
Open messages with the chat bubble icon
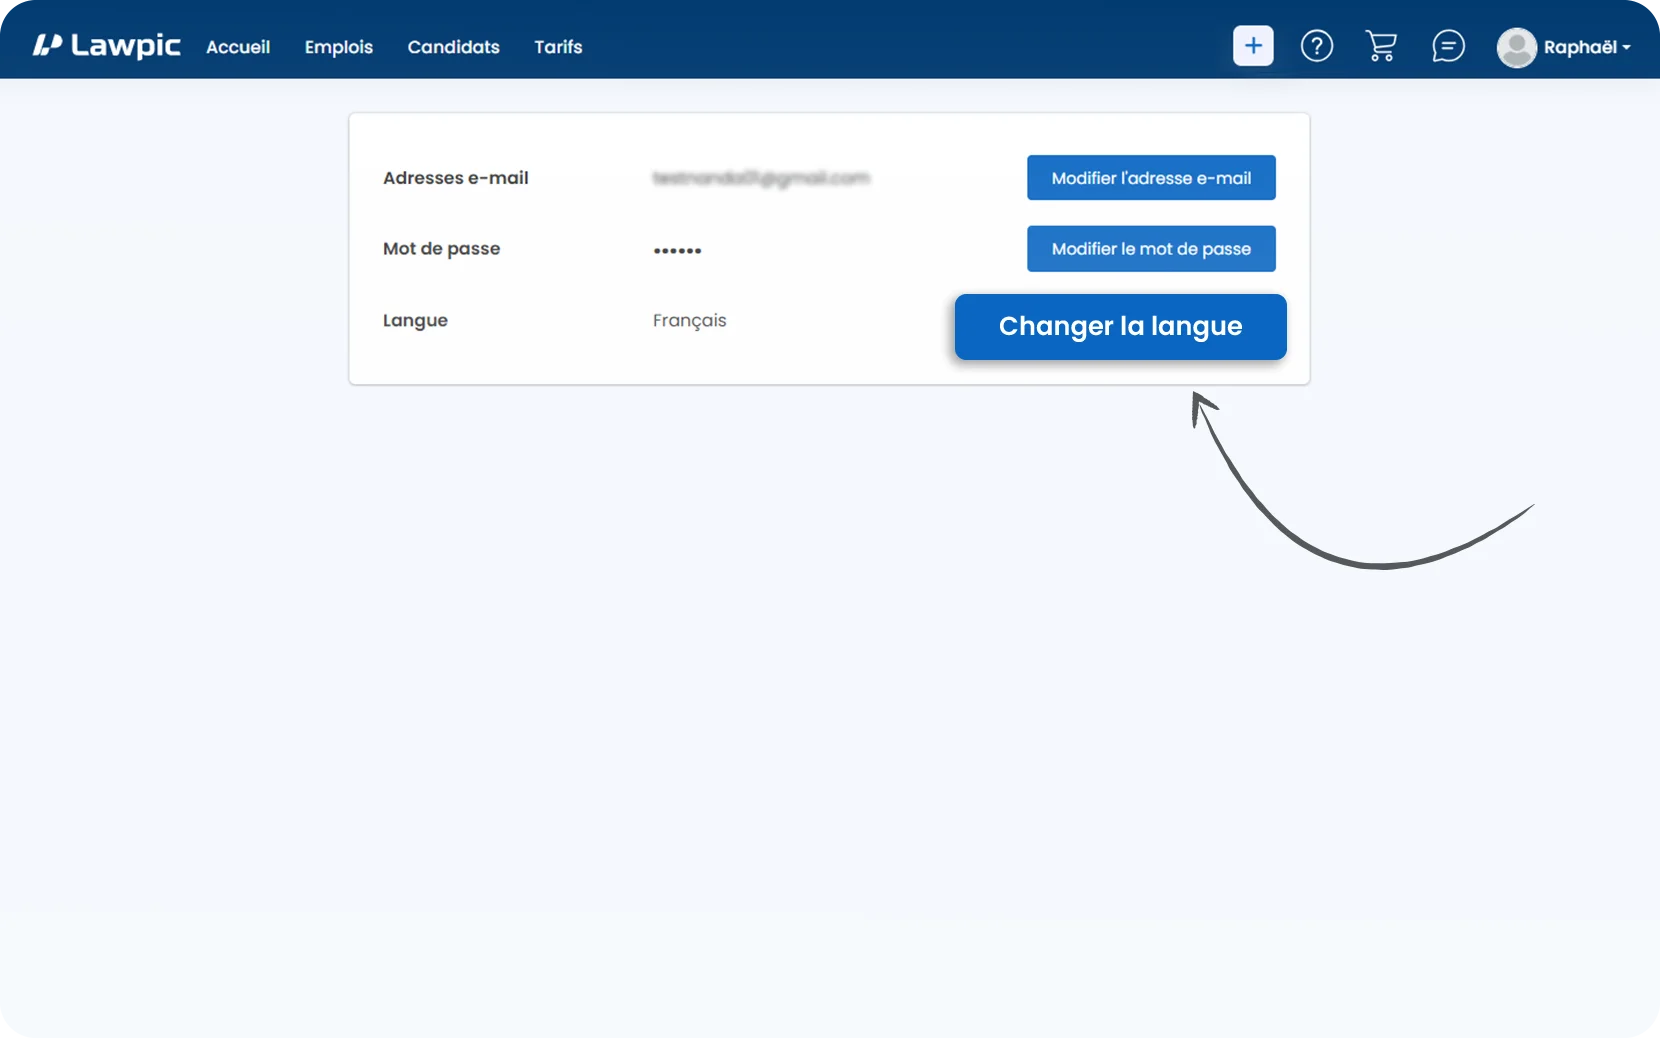coord(1447,46)
